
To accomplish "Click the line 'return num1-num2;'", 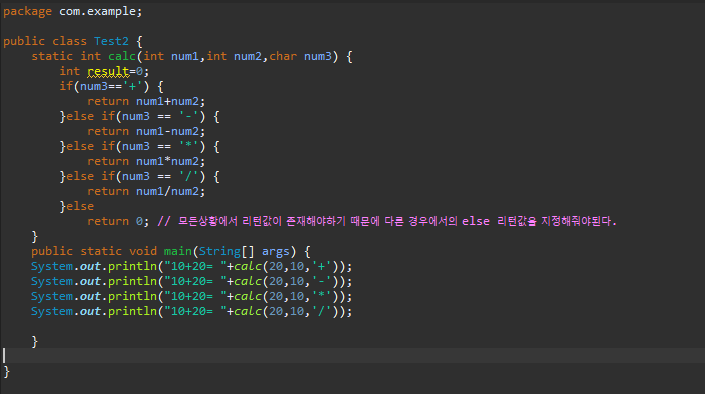I will (x=146, y=131).
